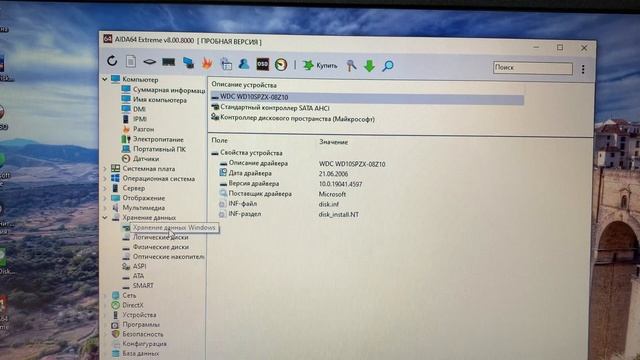The width and height of the screenshot is (640, 360).
Task: Click the driver version 10.0.19041.4597 value
Action: click(340, 184)
